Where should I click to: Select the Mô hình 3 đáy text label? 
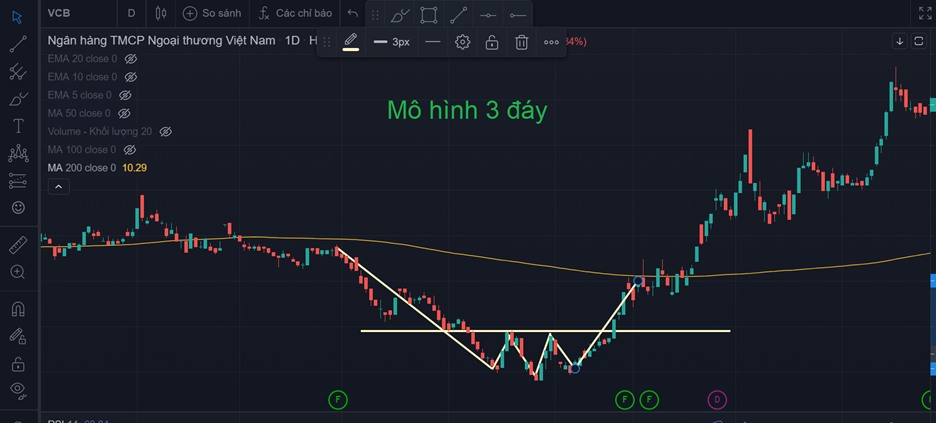pos(467,111)
